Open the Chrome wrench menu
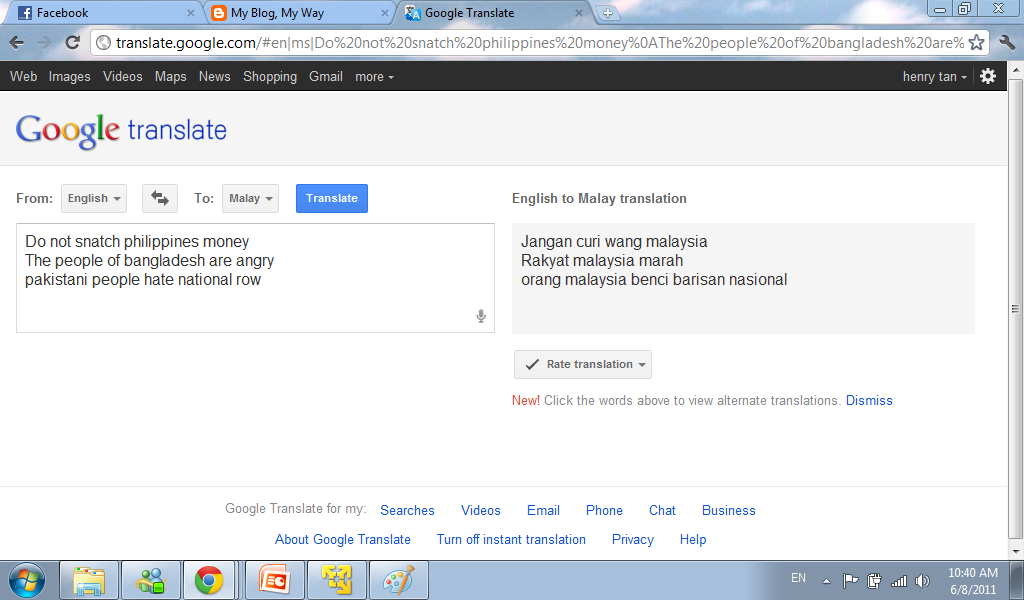 tap(1007, 43)
